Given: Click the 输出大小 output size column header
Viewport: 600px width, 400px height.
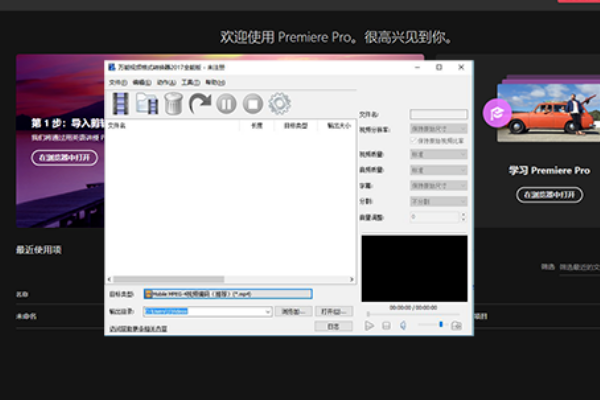Looking at the screenshot, I should pyautogui.click(x=337, y=126).
